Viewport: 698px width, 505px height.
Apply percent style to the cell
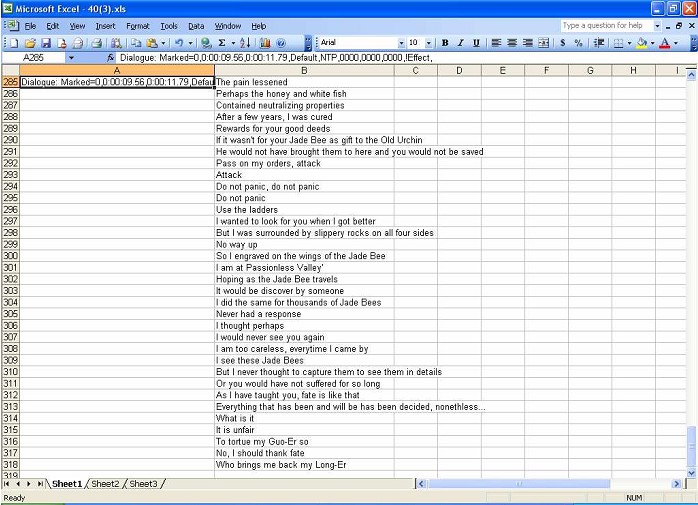(x=578, y=43)
